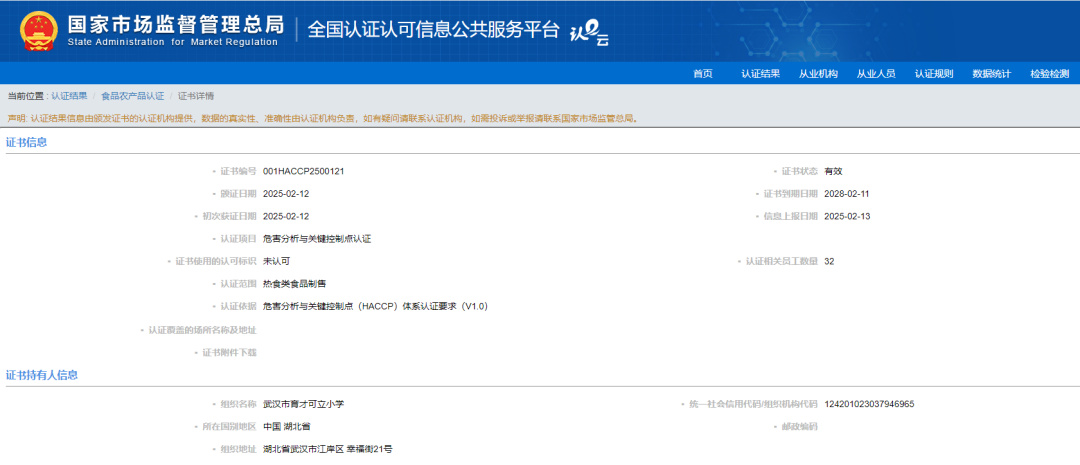Click the 国家市场监督管理总局 header title
Screen dimensions: 1080x465
click(175, 24)
